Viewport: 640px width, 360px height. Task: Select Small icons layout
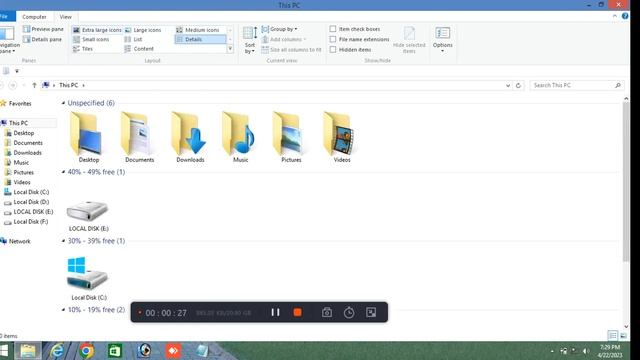91,39
